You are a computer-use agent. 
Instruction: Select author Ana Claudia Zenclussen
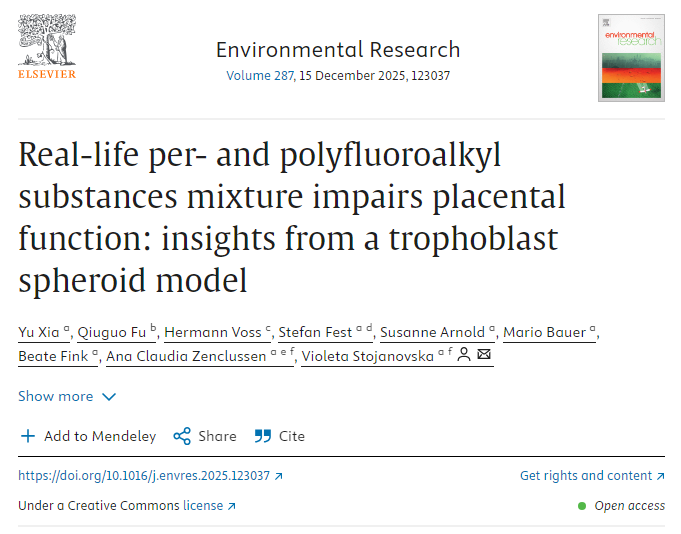(186, 356)
